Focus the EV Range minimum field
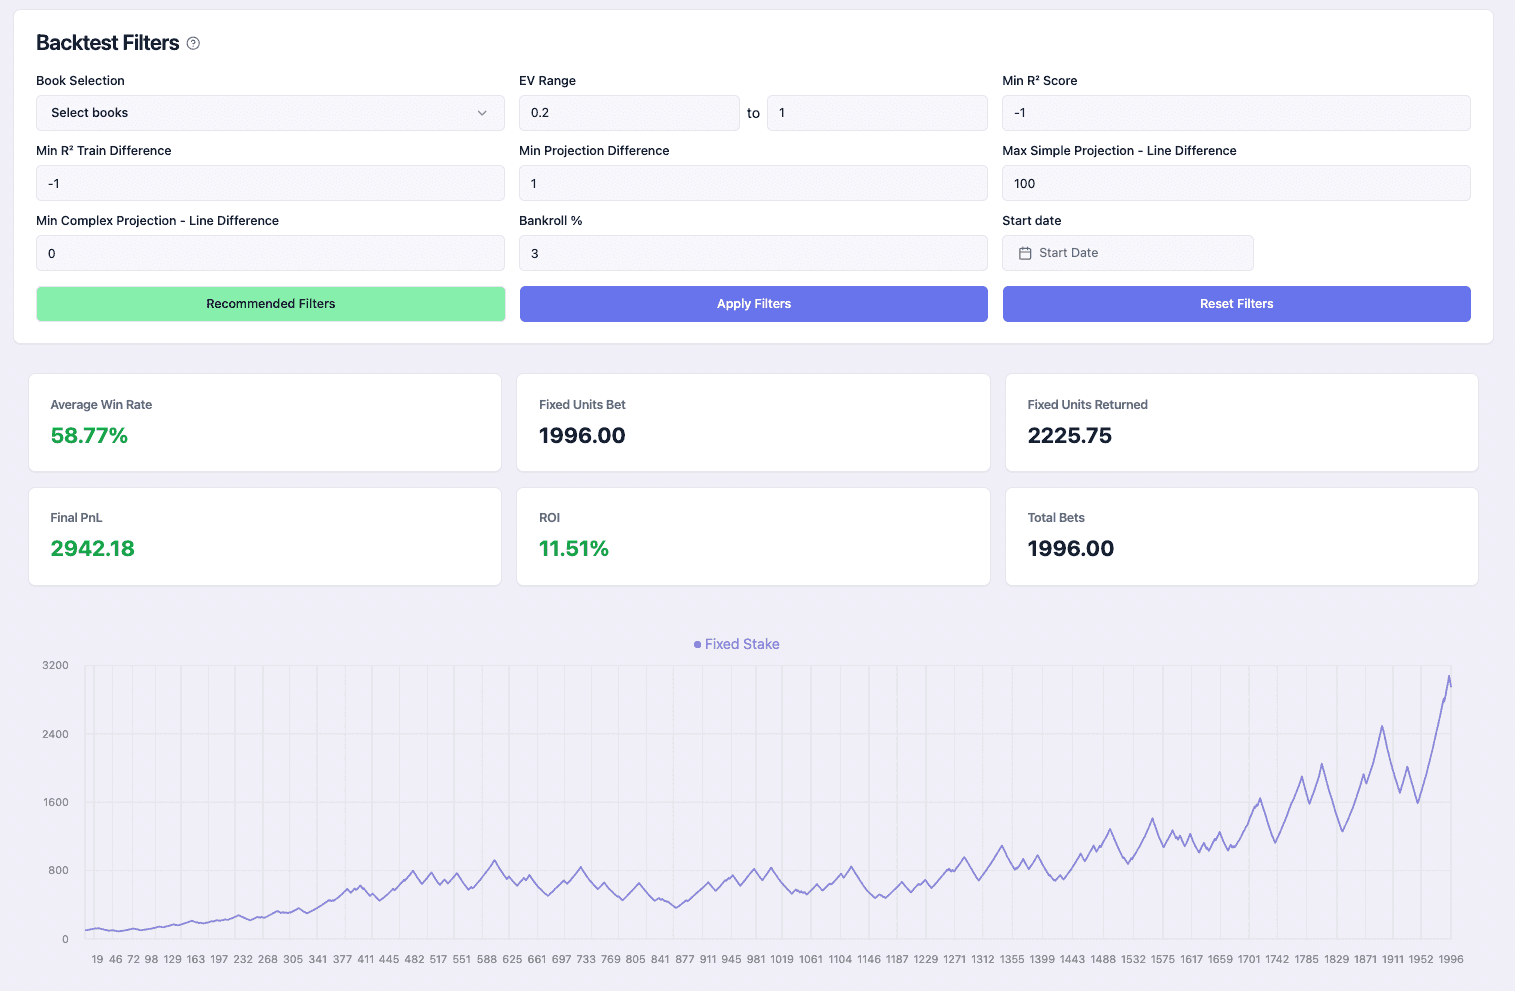The height and width of the screenshot is (991, 1515). coord(628,113)
